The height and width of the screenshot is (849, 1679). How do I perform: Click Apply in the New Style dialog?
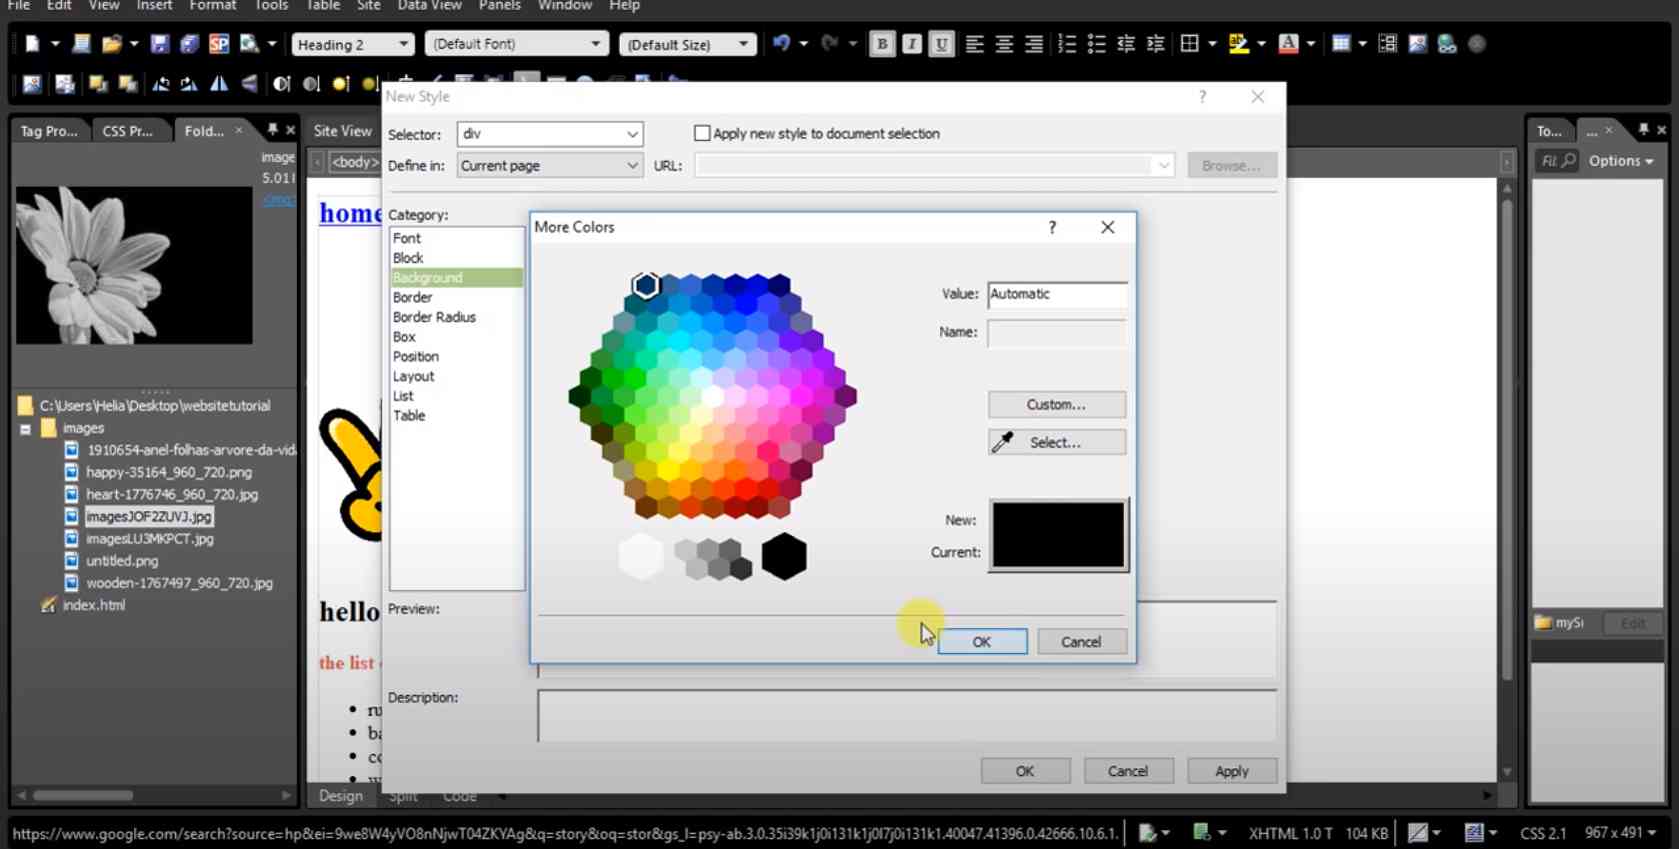[1232, 771]
